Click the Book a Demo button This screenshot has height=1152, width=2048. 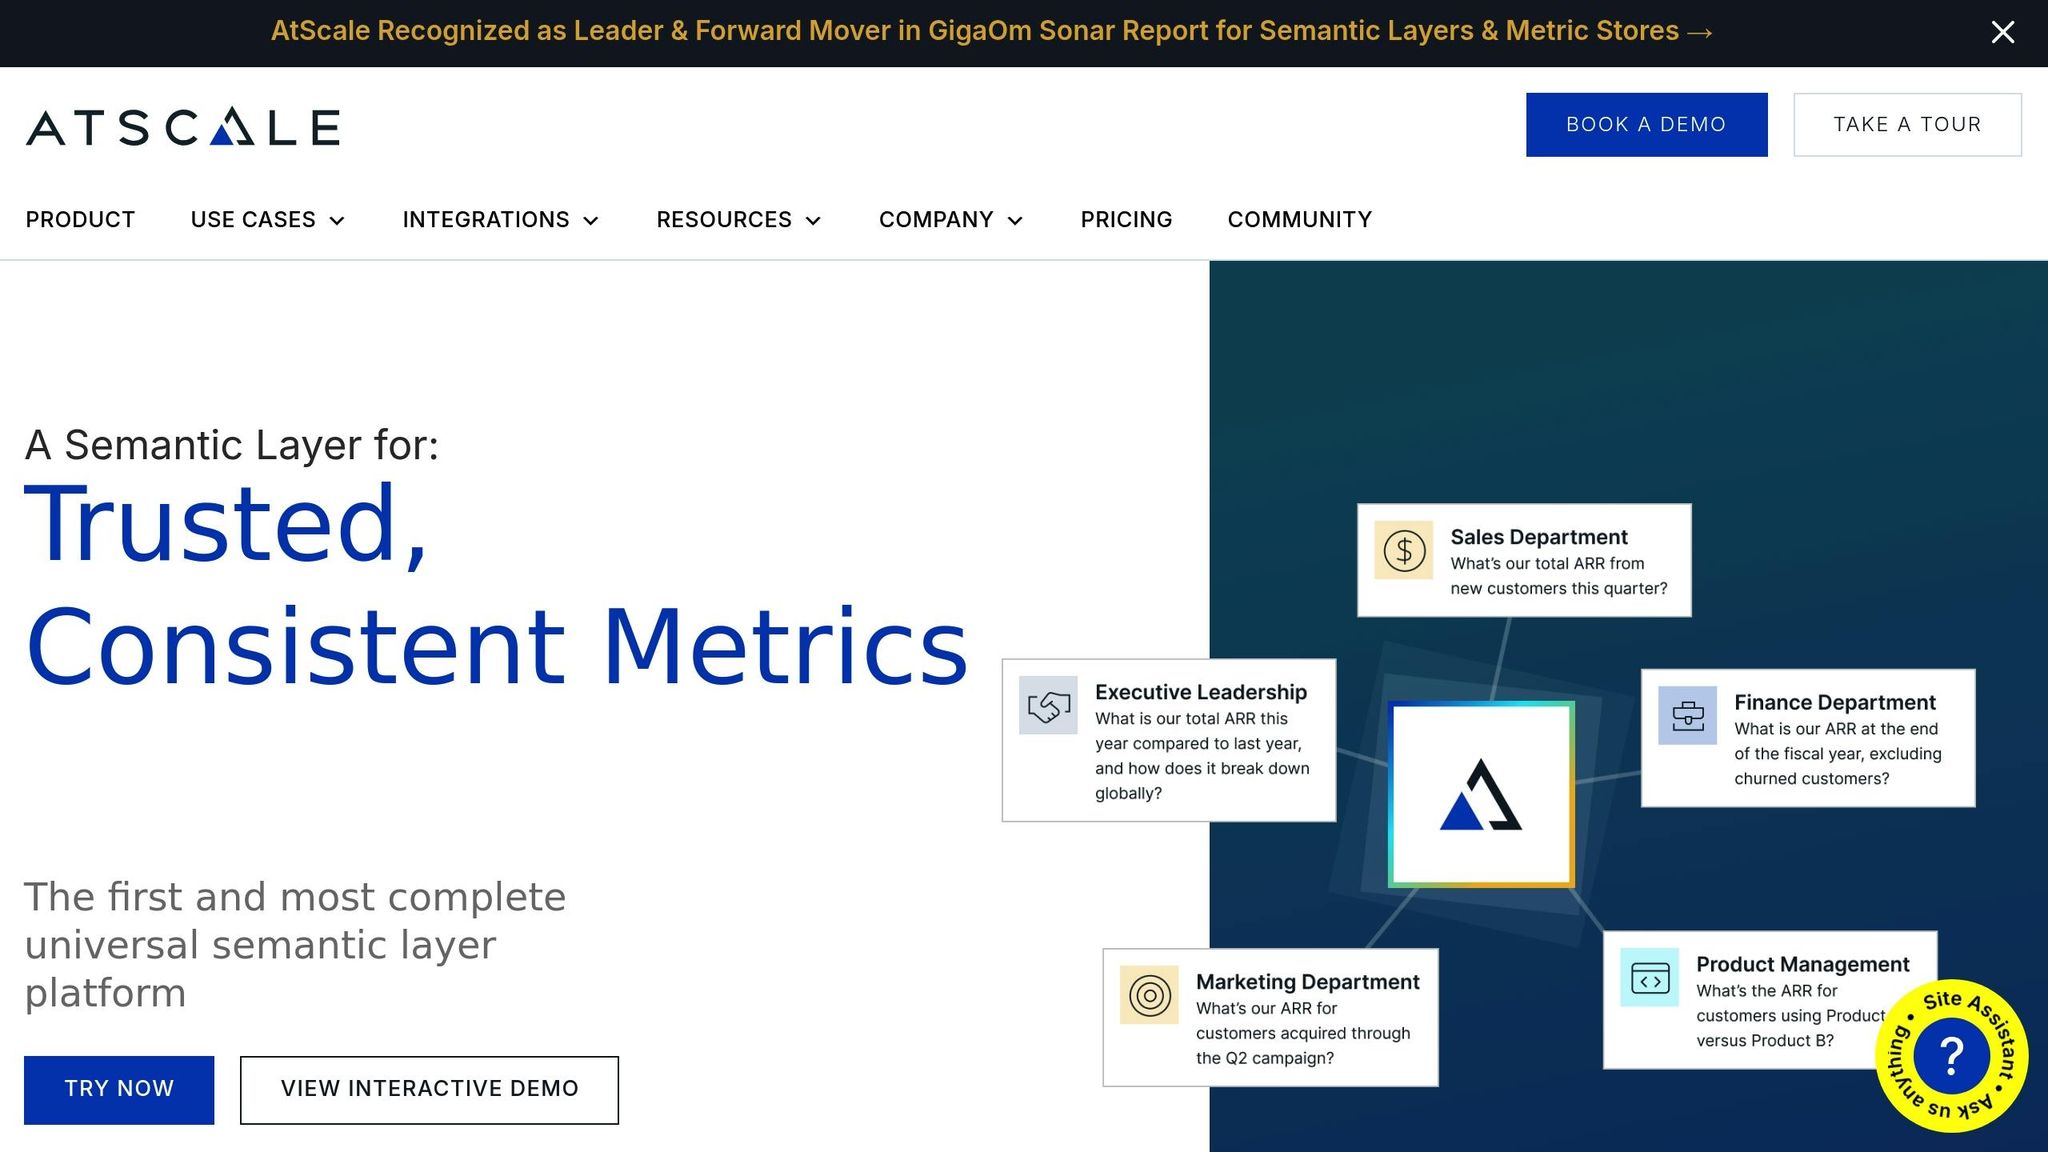[x=1646, y=124]
